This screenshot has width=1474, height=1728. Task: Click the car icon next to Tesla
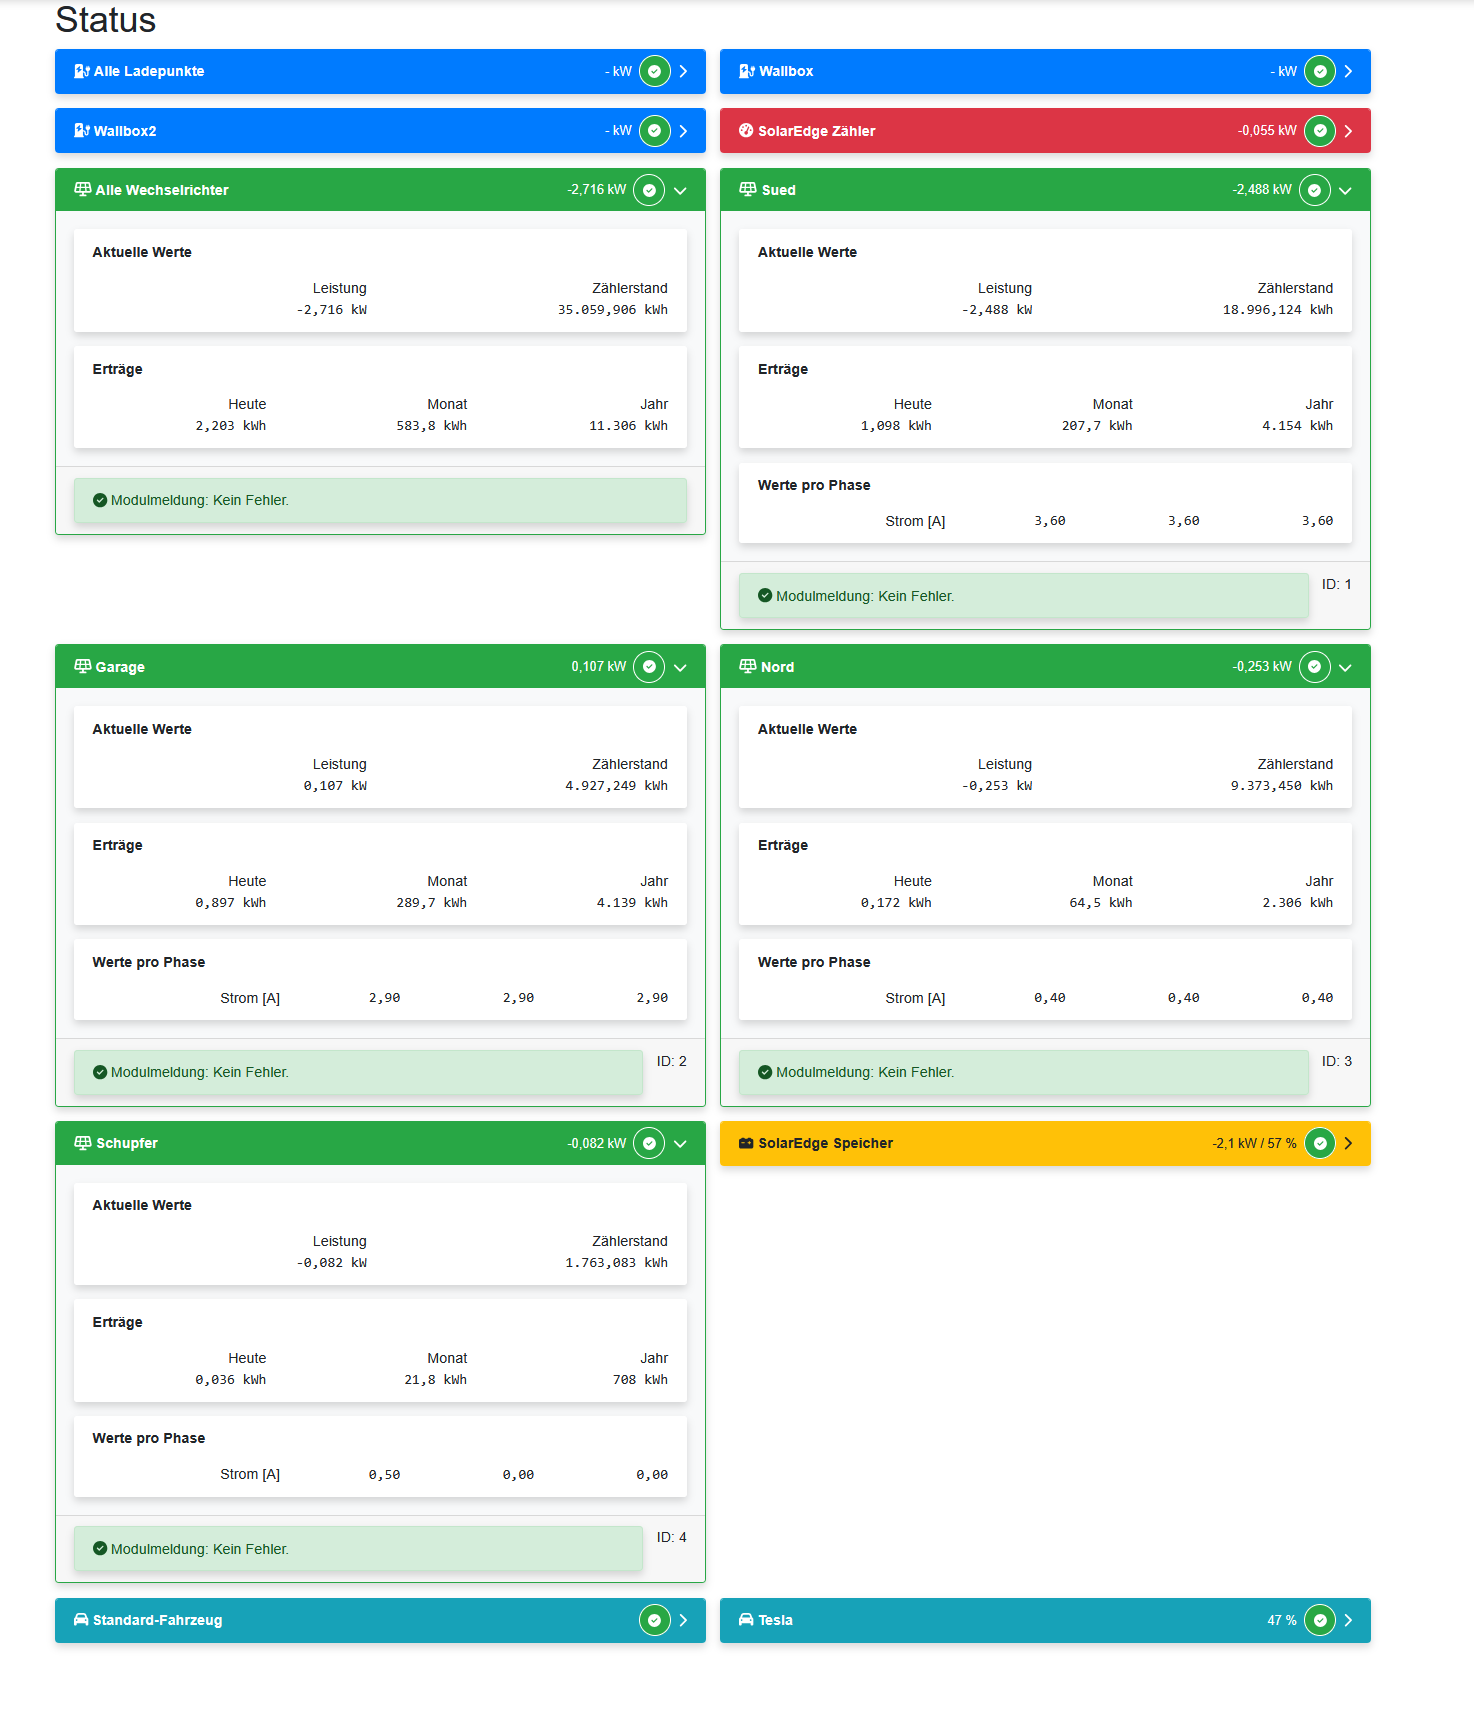pyautogui.click(x=746, y=1619)
